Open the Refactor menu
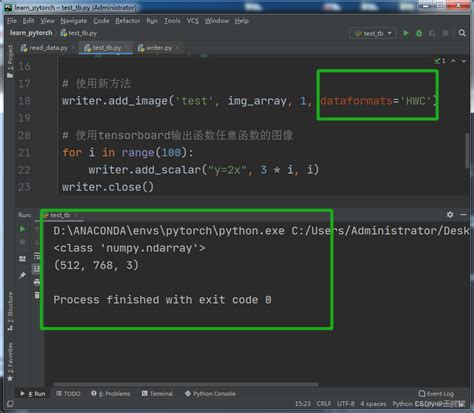Screen dimensions: 474x413 tap(128, 21)
